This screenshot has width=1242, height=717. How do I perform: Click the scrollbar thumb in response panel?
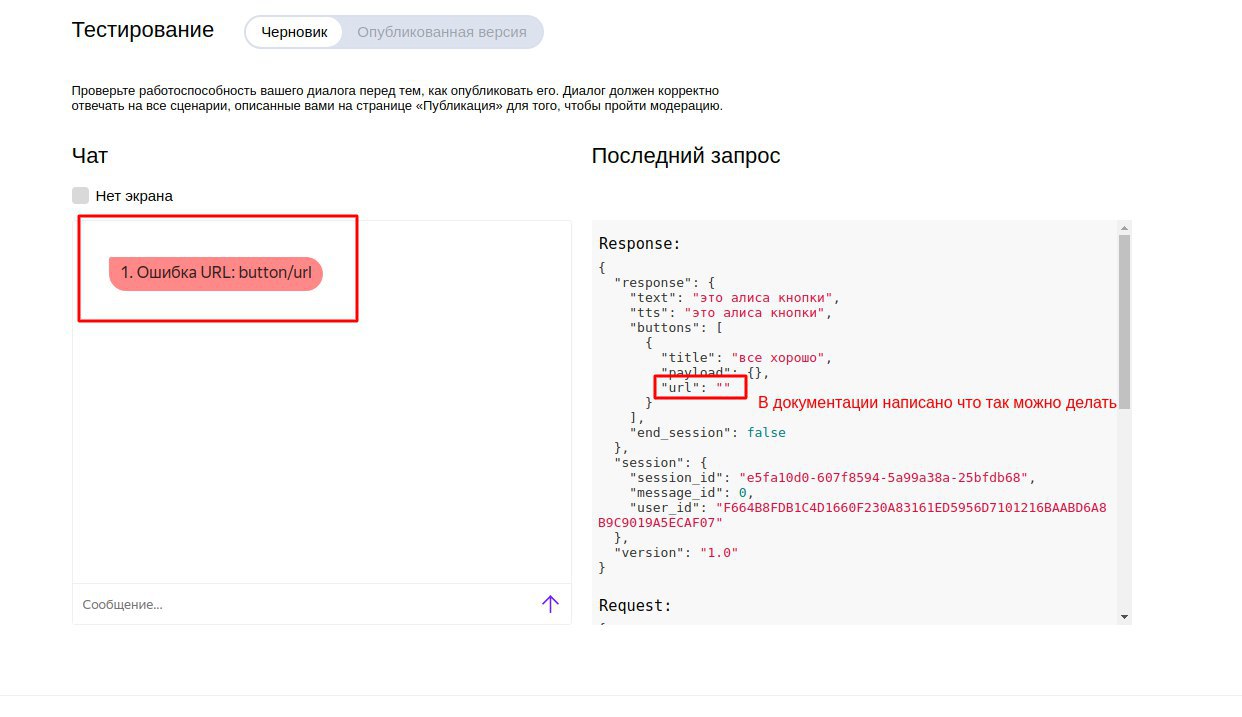pyautogui.click(x=1124, y=321)
